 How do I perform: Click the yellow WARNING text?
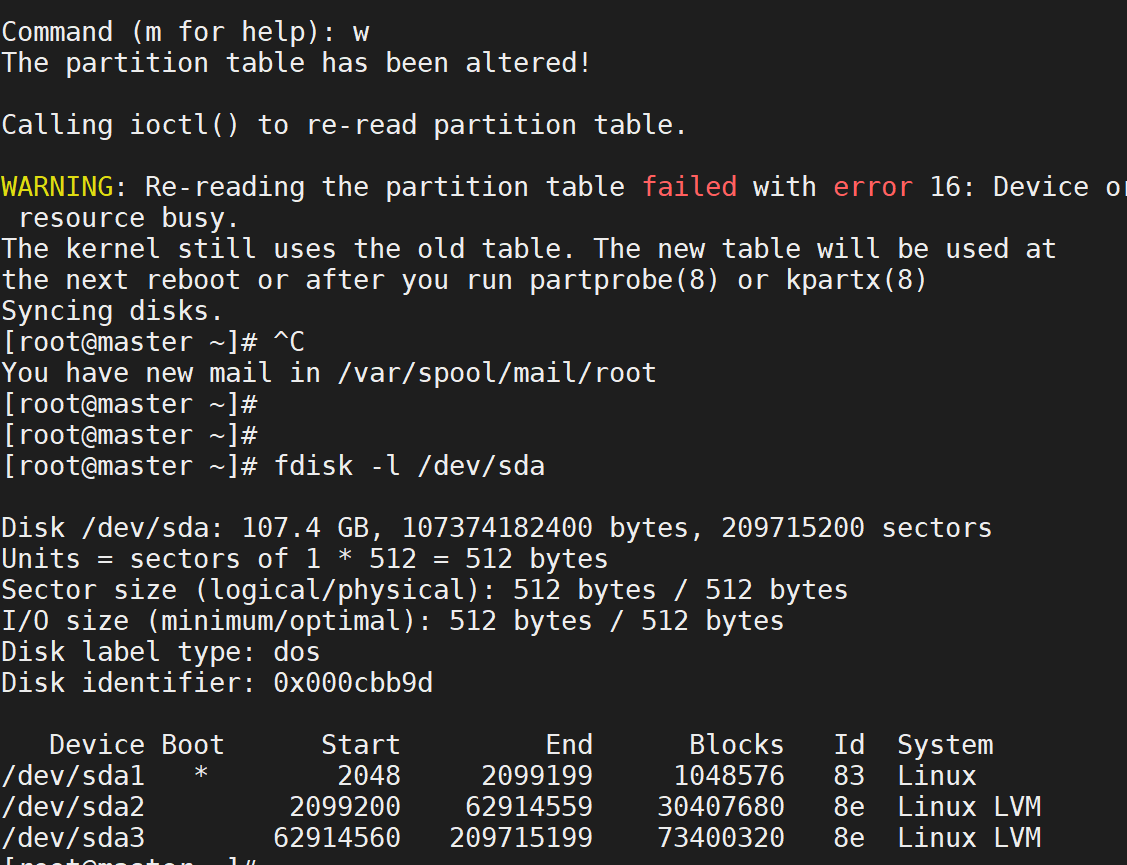(x=57, y=187)
